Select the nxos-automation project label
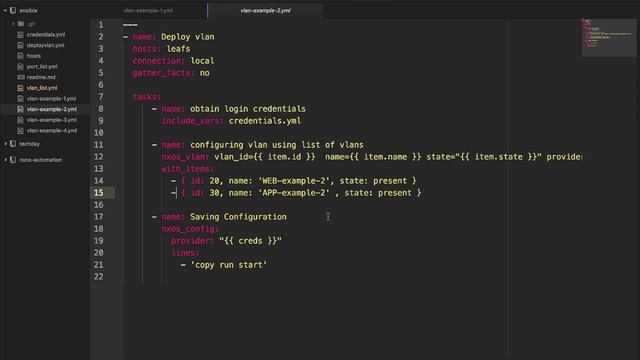Screen dimensions: 640x360 [40, 160]
